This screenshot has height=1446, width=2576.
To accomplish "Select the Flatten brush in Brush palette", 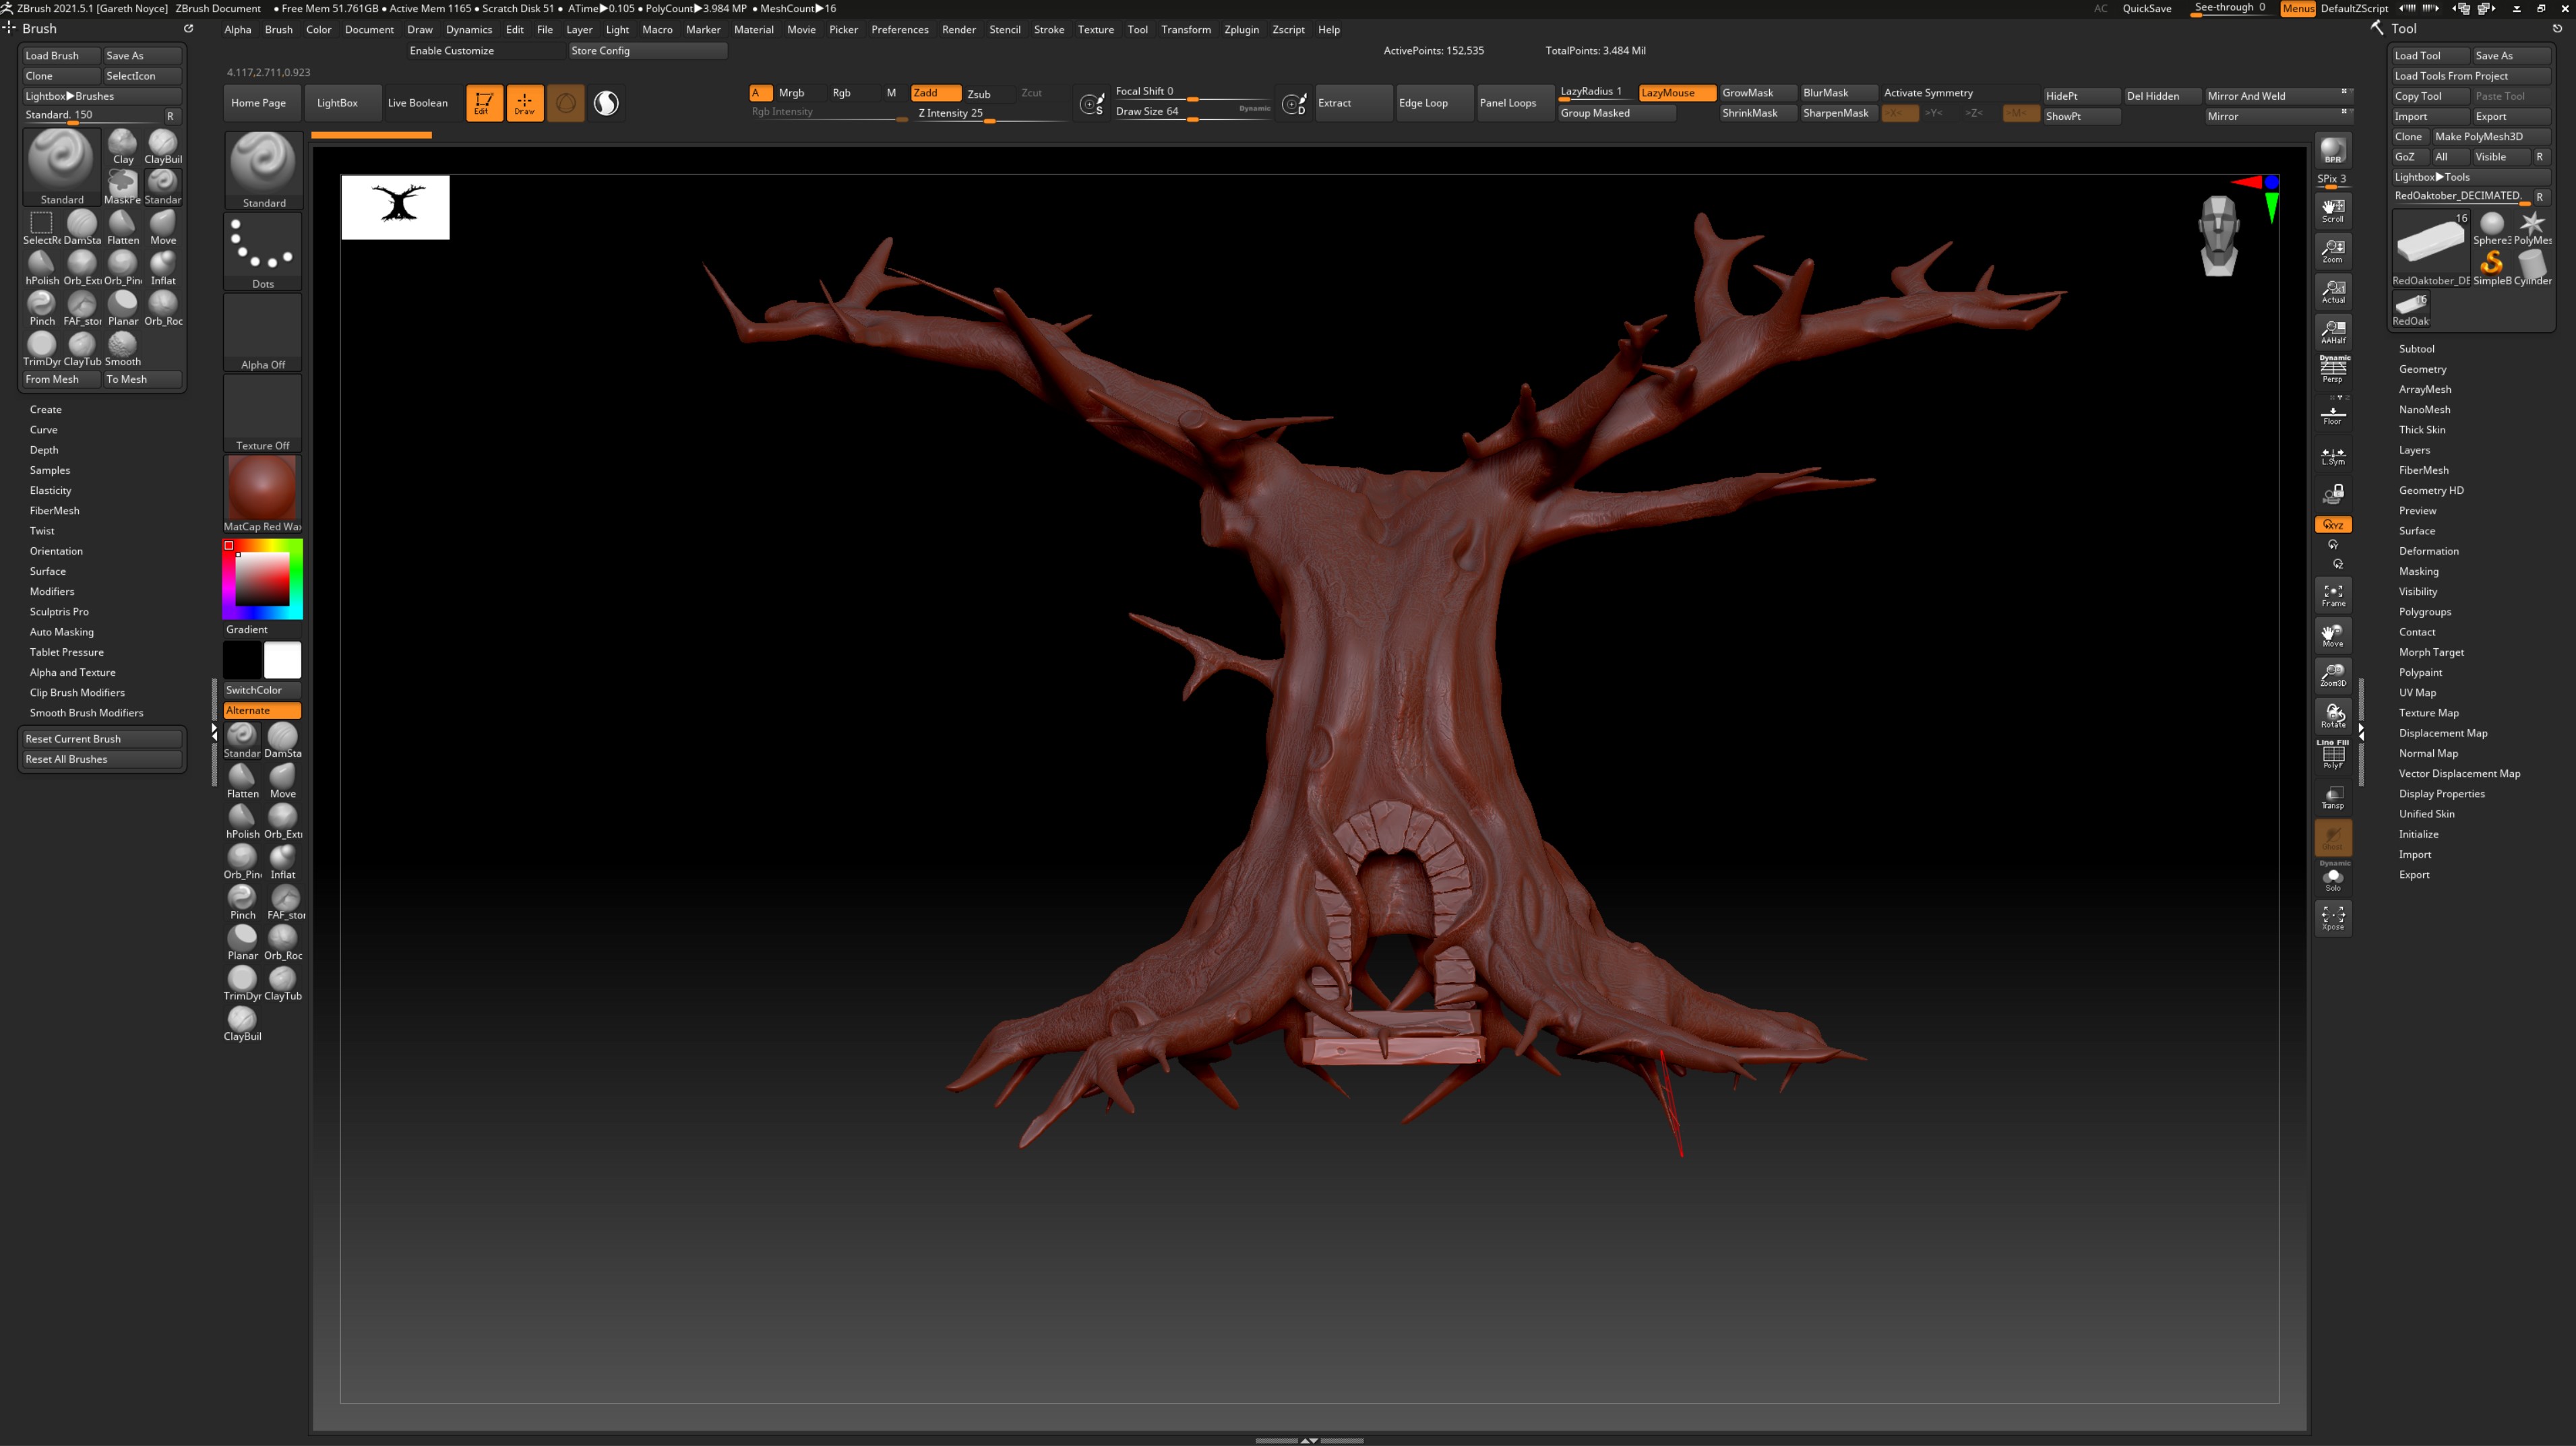I will [123, 227].
